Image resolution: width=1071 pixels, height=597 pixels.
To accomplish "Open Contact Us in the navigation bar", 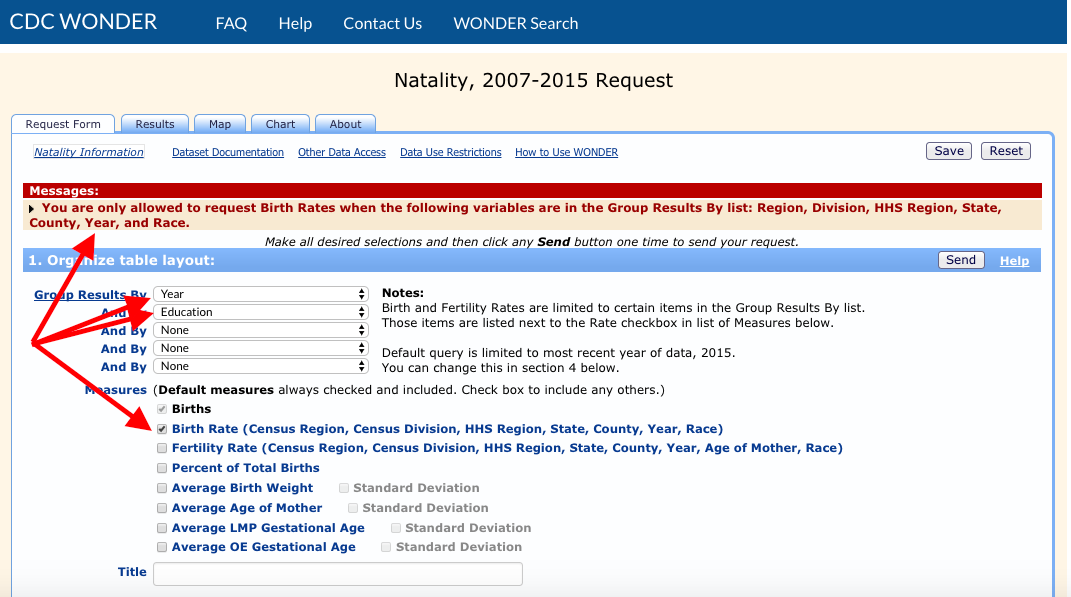I will (382, 22).
